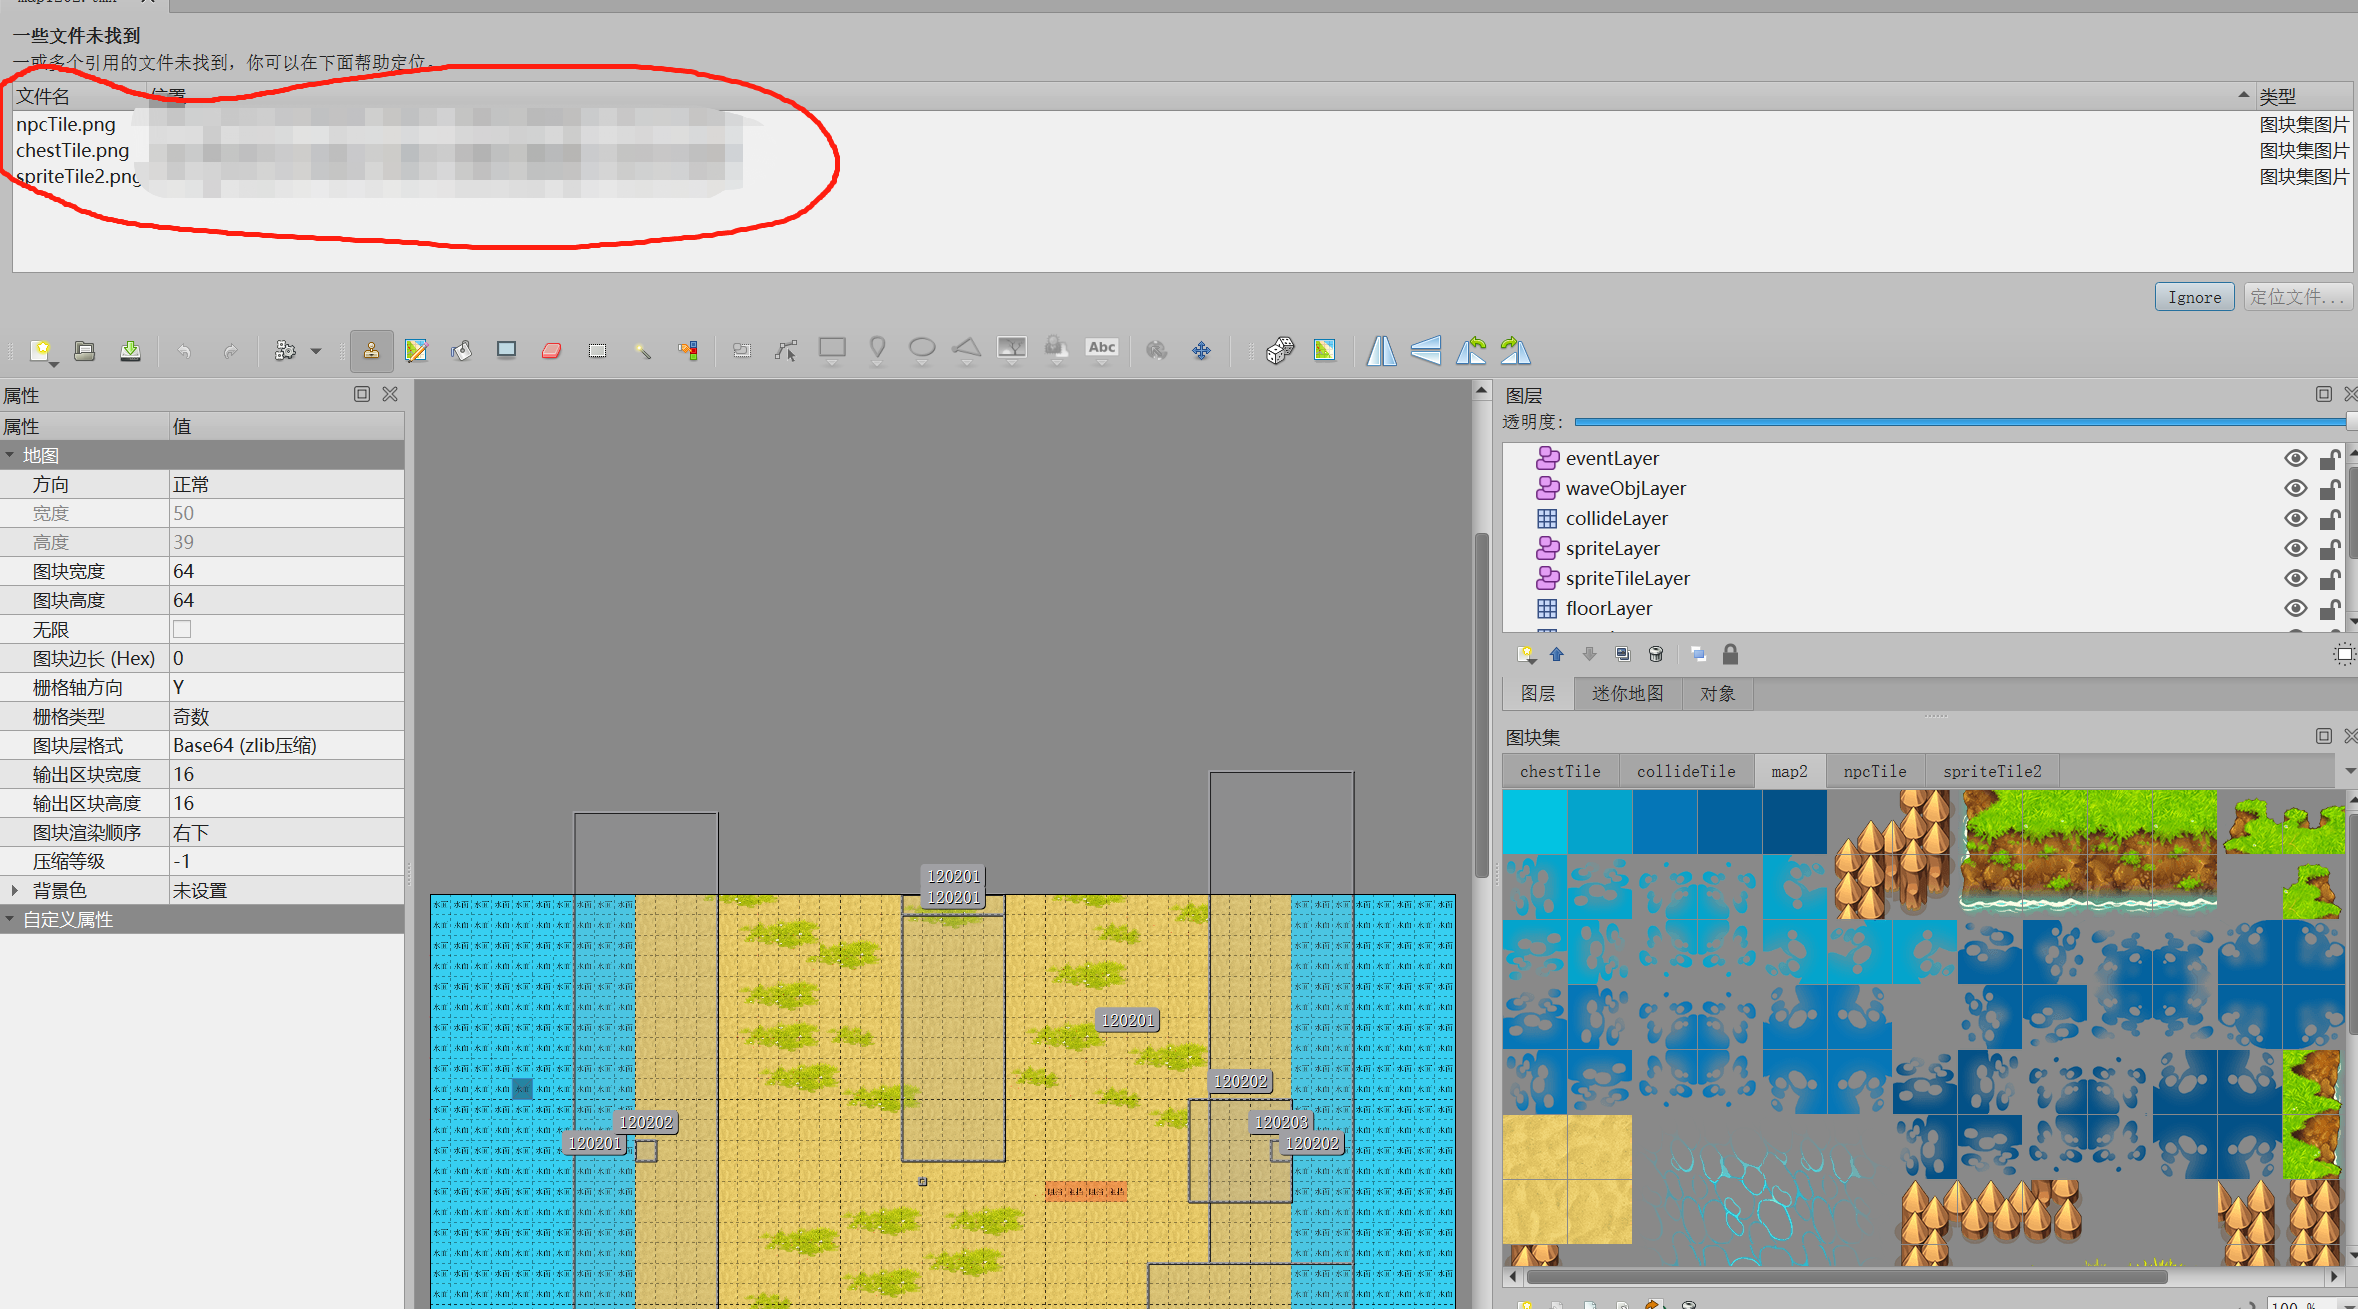Click the Ignore button
This screenshot has width=2358, height=1309.
coord(2193,297)
